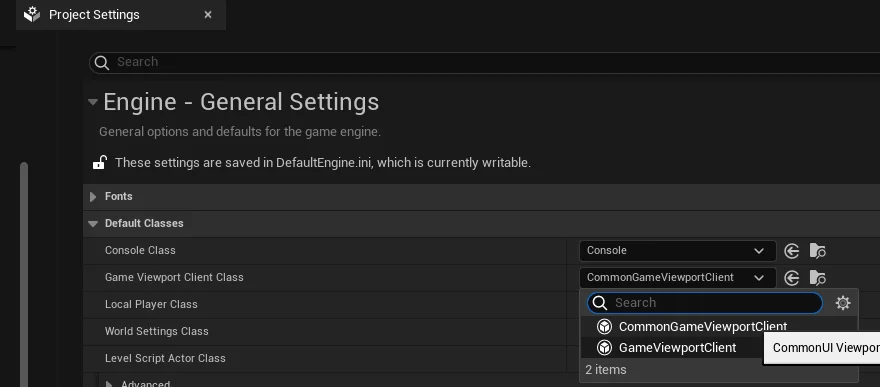Browse to Console class in Content Browser
This screenshot has height=387, width=880.
pos(818,251)
